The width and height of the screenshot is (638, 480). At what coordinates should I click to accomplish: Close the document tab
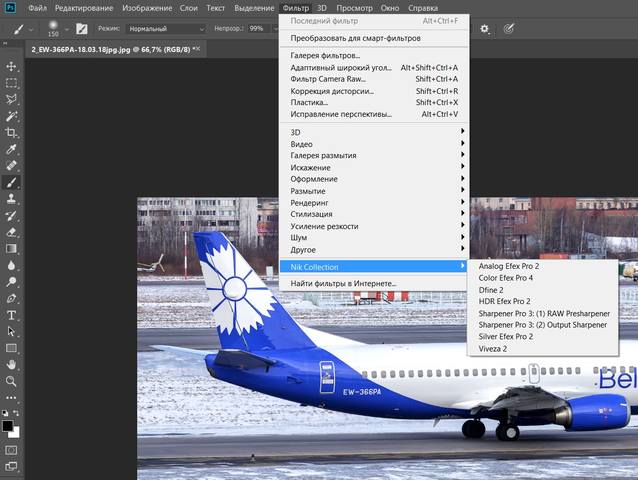tap(198, 49)
